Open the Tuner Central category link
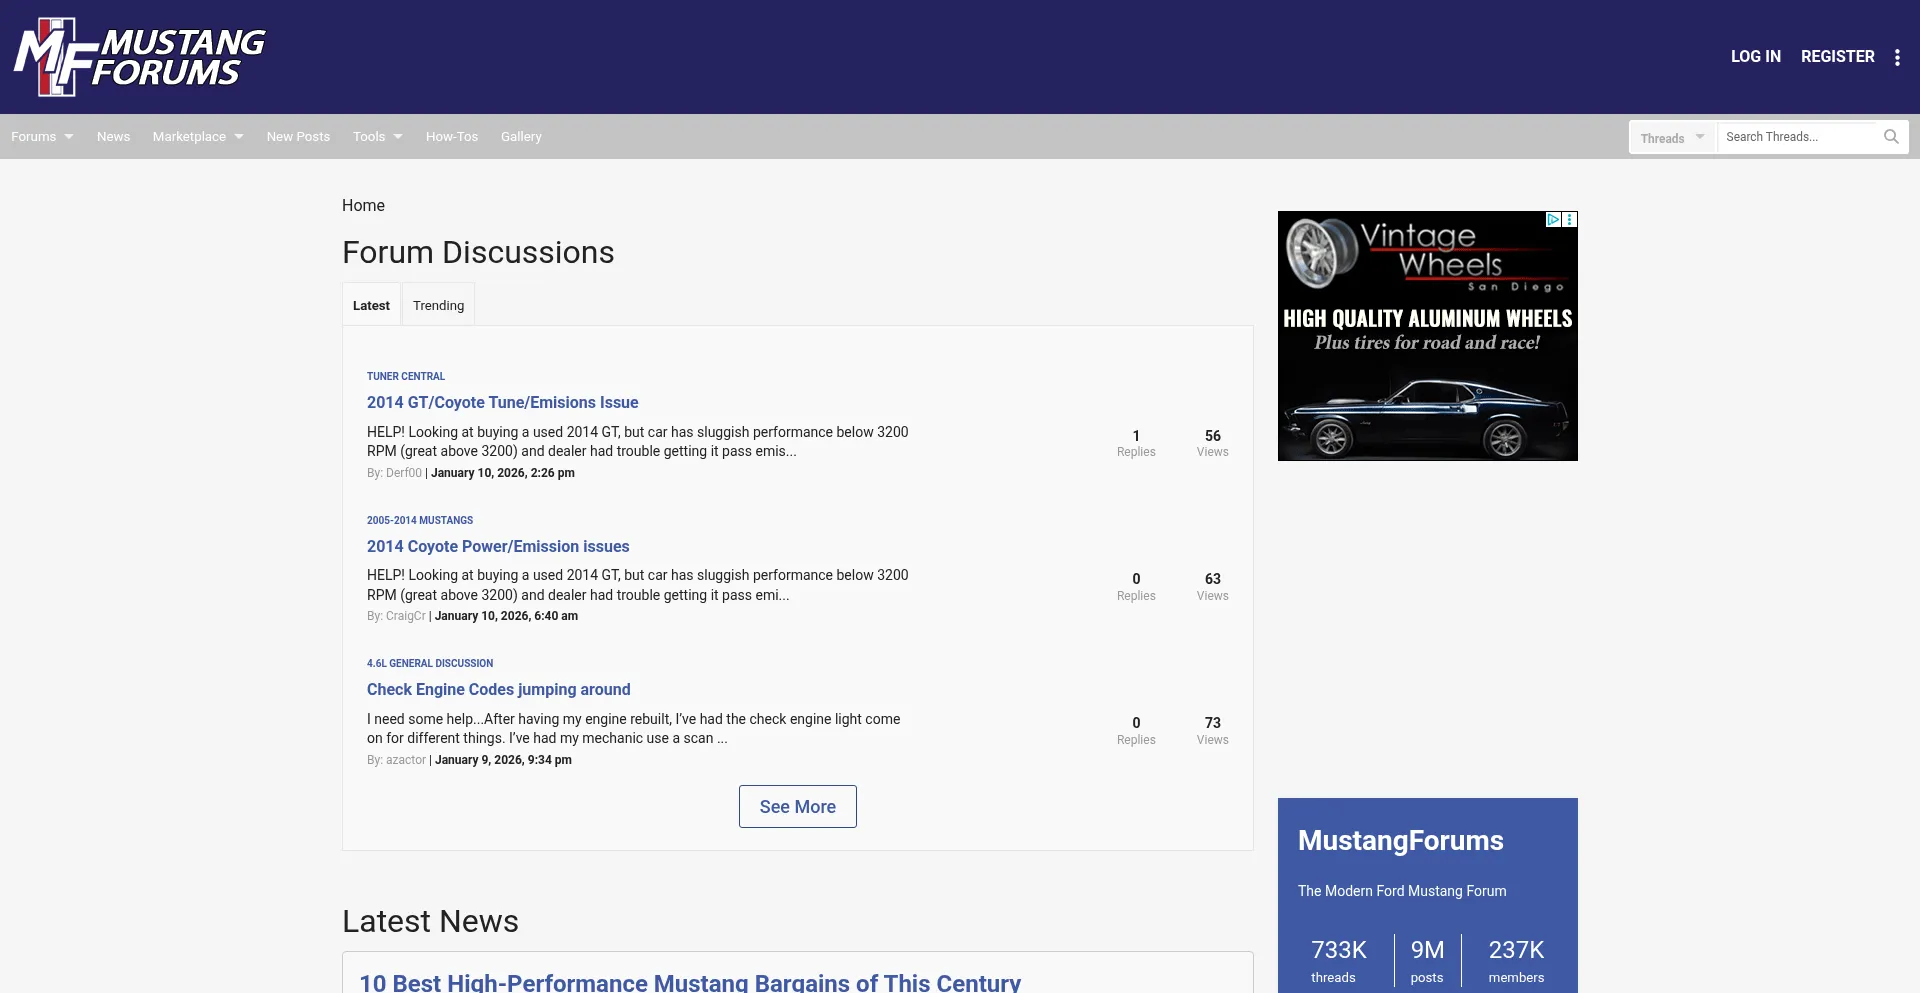 tap(405, 377)
